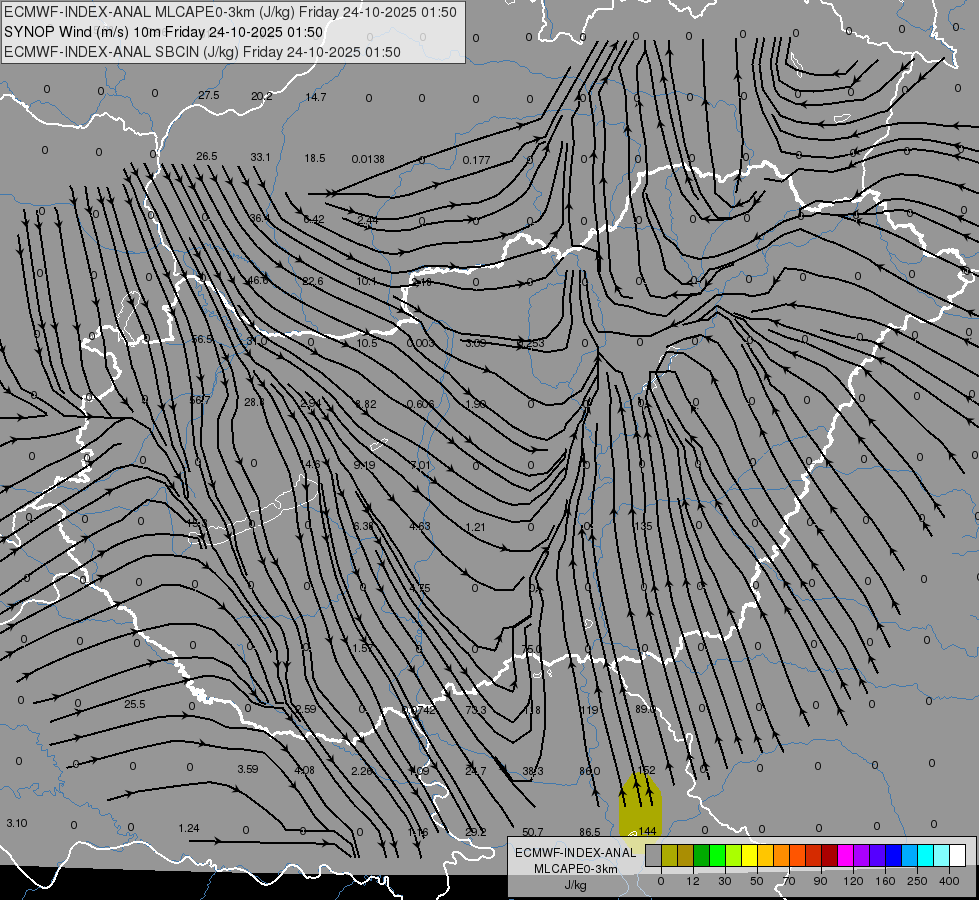Click the map value '86.5'
Viewport: 979px width, 900px height.
(x=589, y=832)
